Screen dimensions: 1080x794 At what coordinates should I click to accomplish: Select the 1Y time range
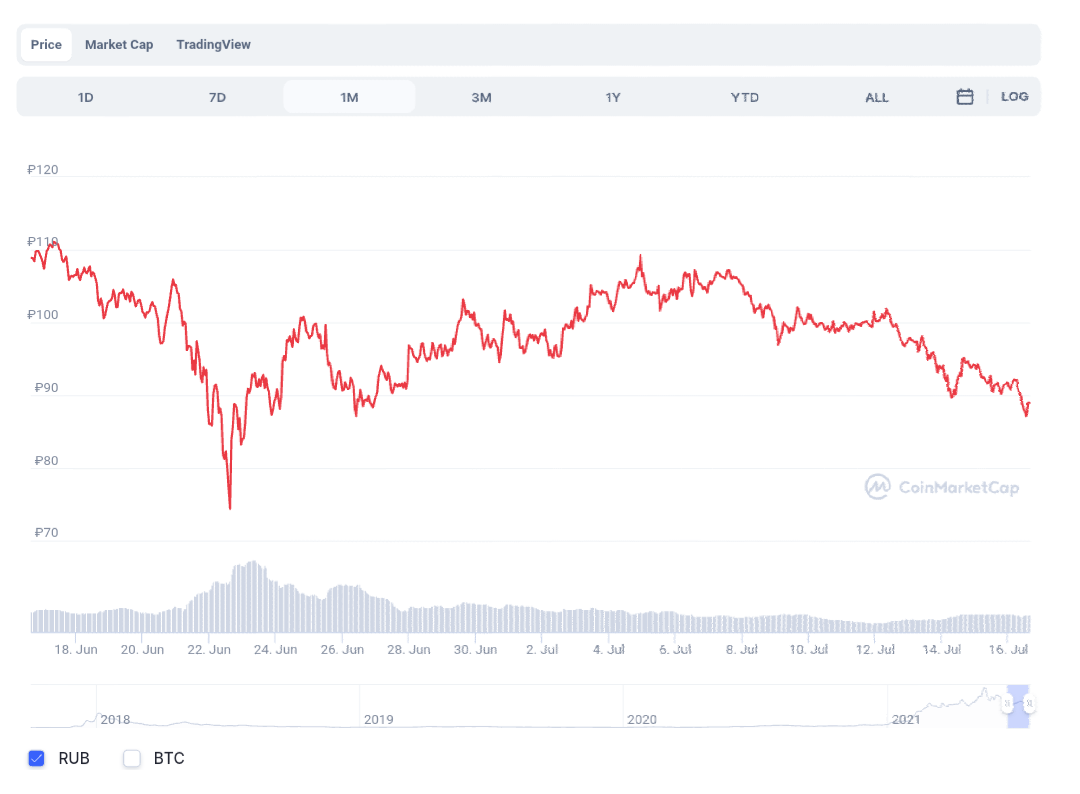pyautogui.click(x=613, y=96)
